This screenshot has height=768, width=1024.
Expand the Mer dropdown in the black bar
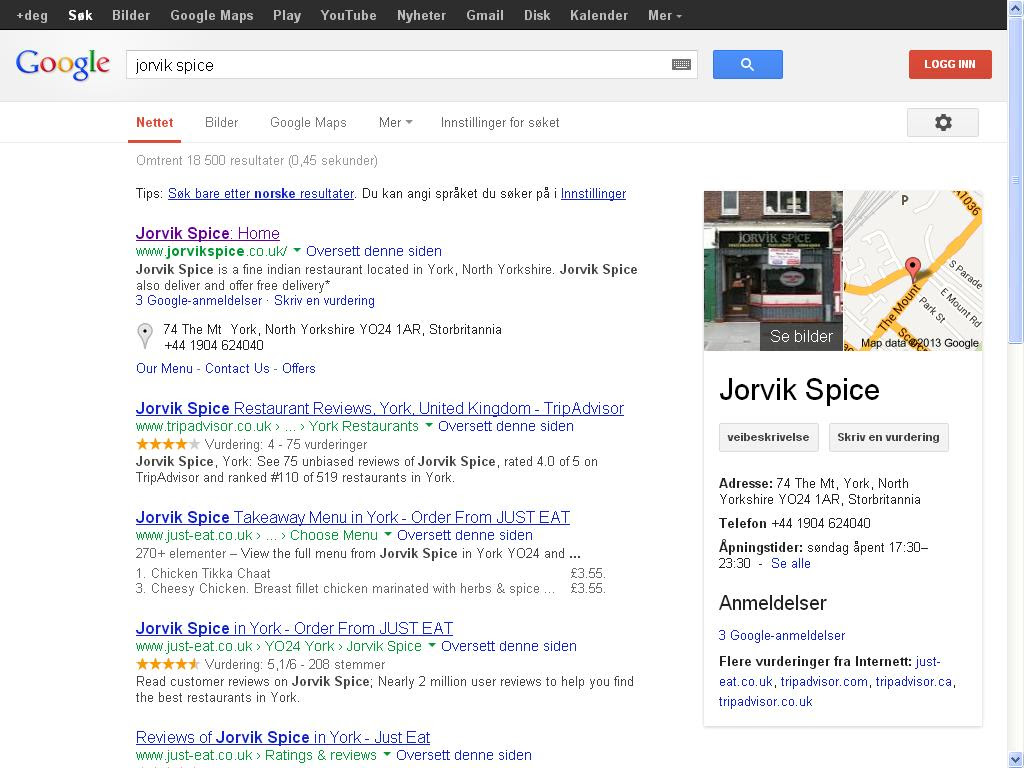point(665,15)
